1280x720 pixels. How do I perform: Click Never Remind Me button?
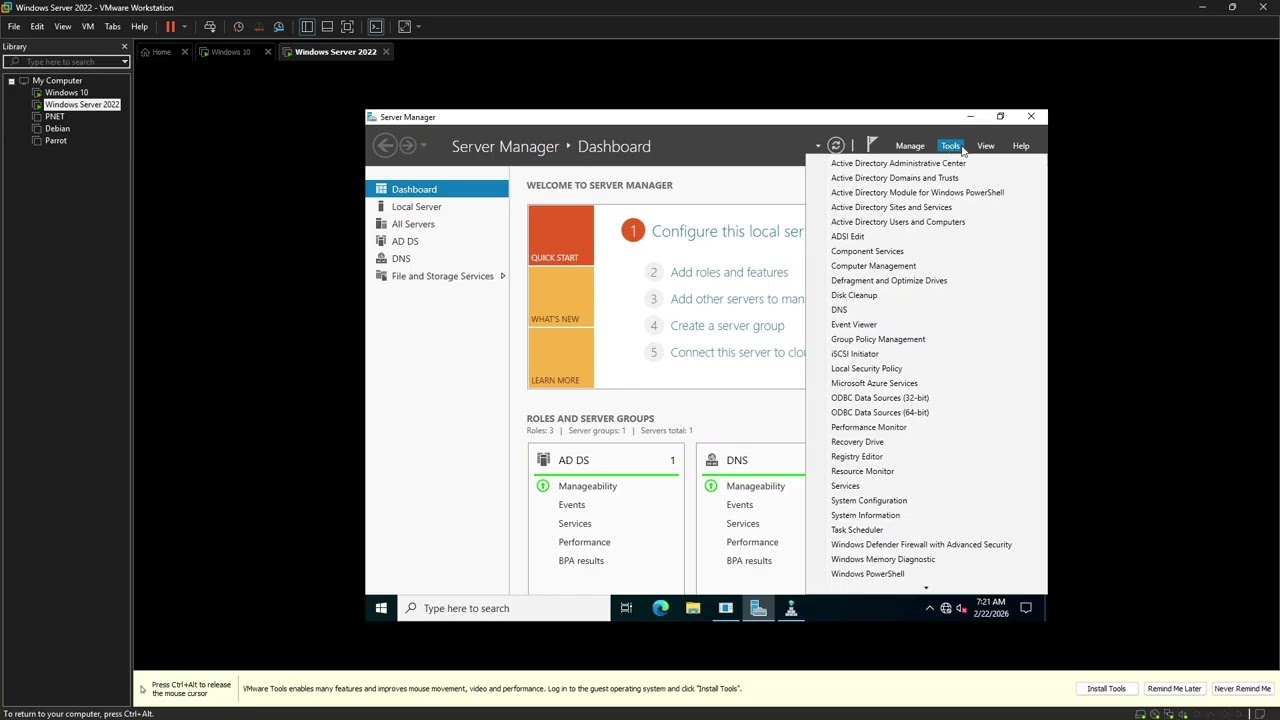click(x=1243, y=689)
